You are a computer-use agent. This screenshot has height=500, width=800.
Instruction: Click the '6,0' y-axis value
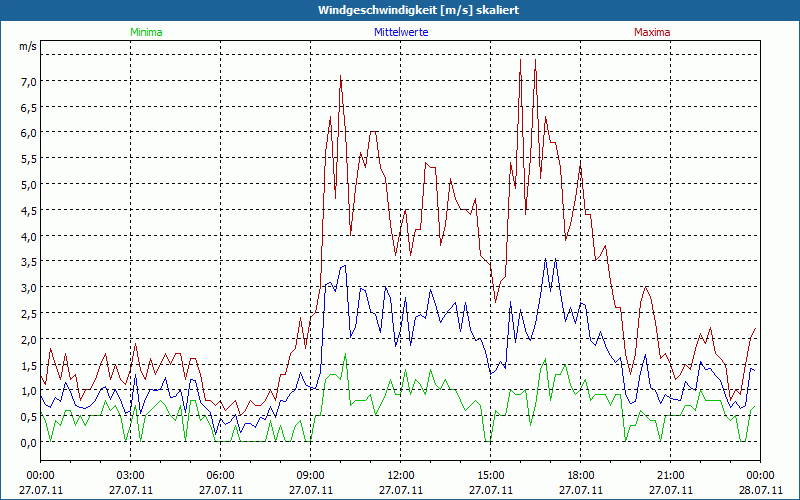[x=29, y=133]
